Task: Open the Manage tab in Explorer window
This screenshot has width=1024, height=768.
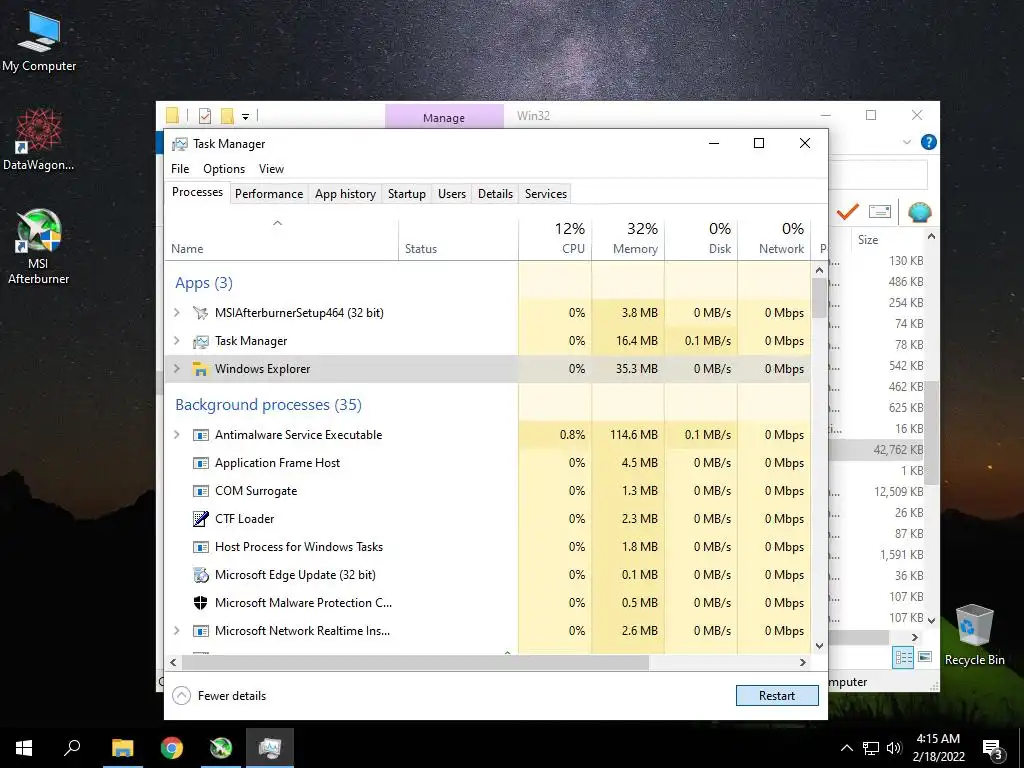Action: point(444,118)
